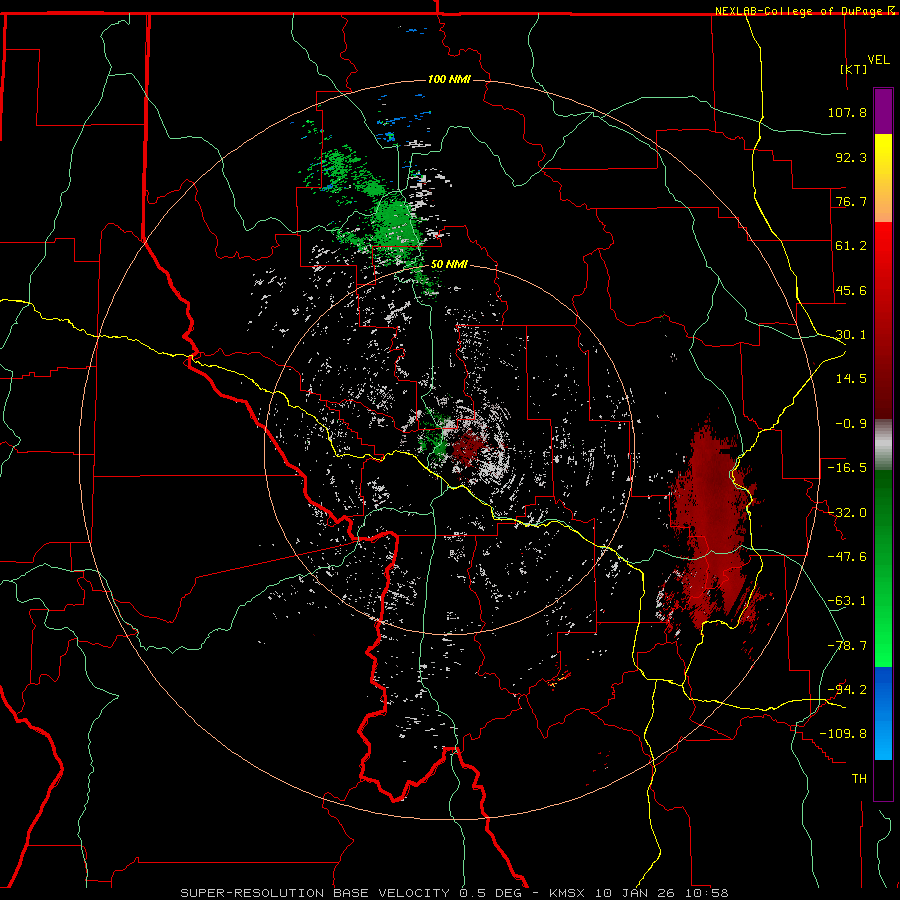This screenshot has height=900, width=900.
Task: Click the blue segment of the color bar
Action: click(883, 713)
